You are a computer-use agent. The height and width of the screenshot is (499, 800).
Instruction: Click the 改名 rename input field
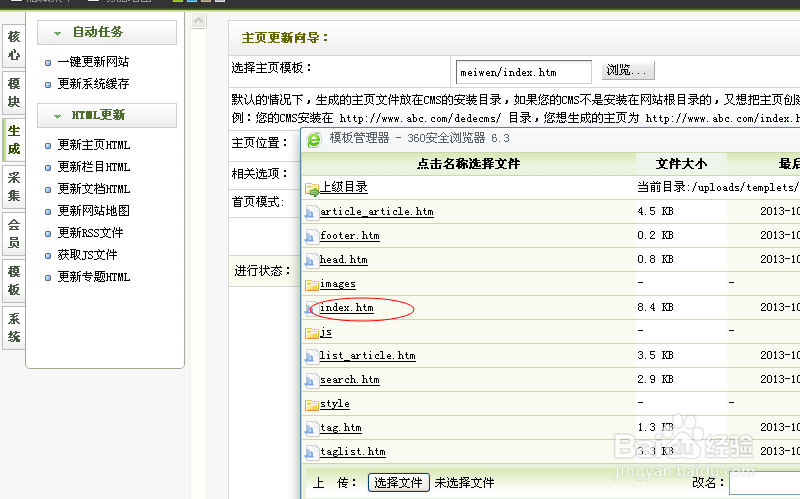(764, 483)
